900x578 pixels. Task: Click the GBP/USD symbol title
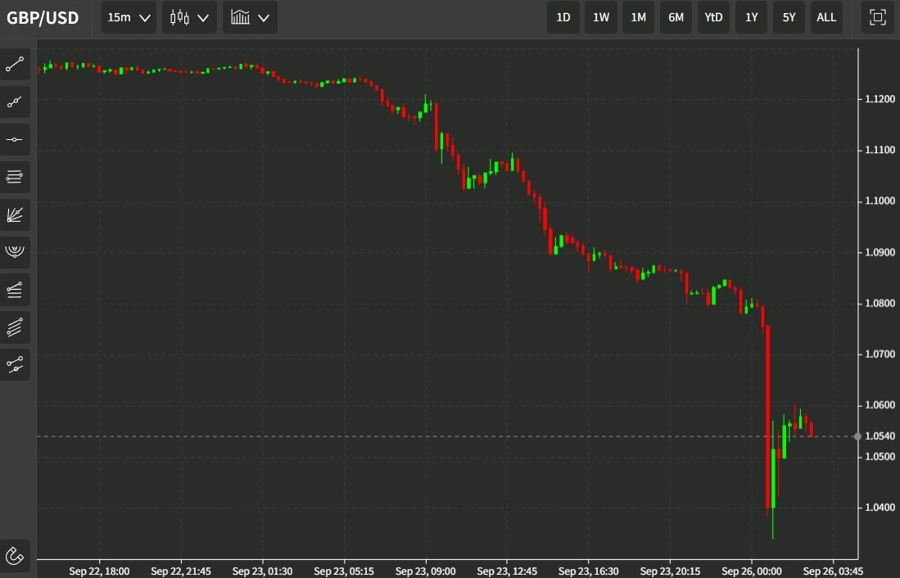(x=42, y=18)
